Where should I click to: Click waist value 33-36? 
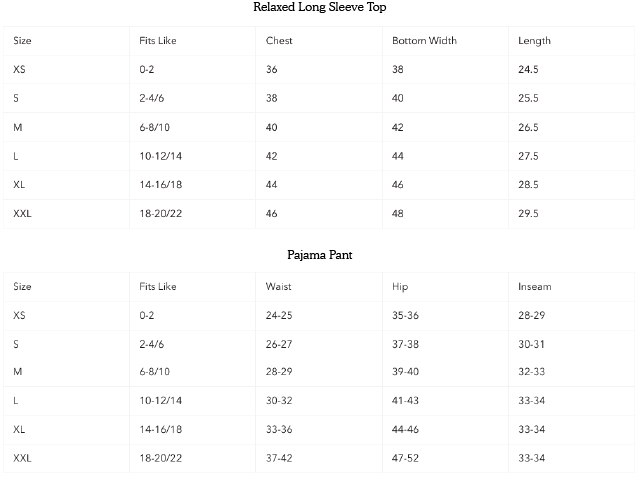[279, 430]
